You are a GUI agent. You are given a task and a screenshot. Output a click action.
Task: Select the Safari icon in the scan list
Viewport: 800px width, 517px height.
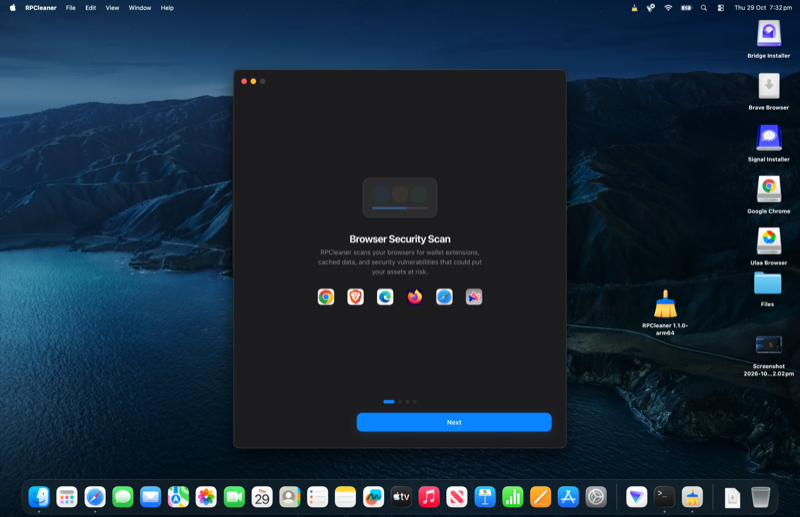click(x=444, y=297)
